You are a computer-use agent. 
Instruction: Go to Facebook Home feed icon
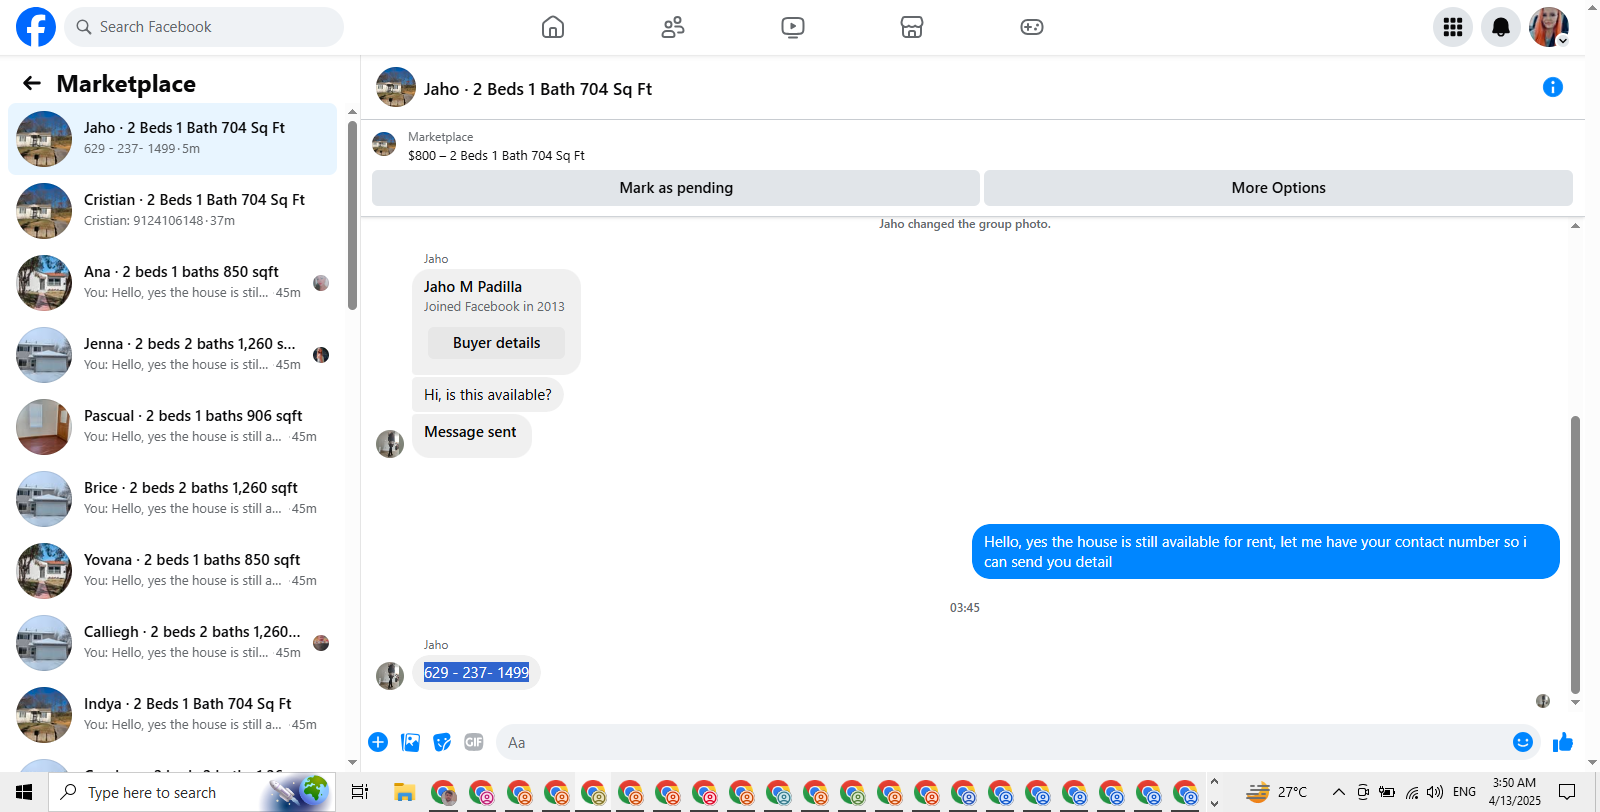click(x=553, y=27)
